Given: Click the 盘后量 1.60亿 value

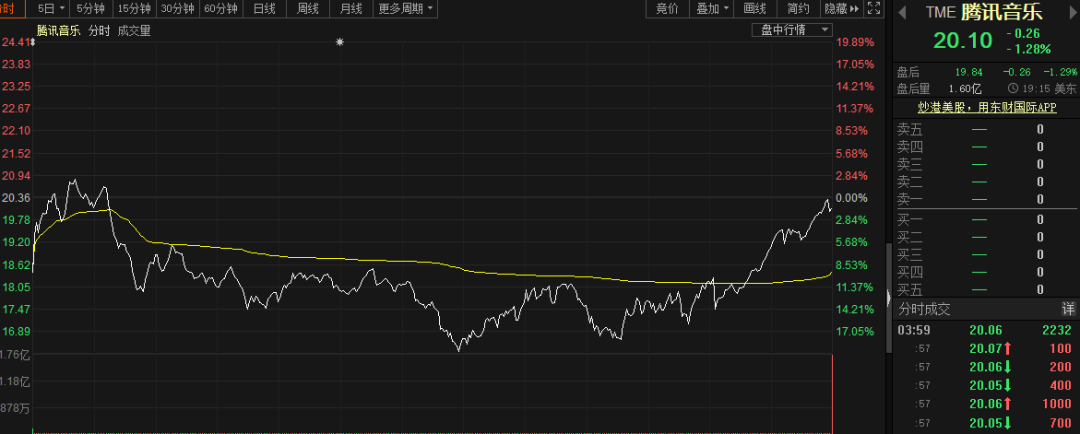Looking at the screenshot, I should [965, 88].
